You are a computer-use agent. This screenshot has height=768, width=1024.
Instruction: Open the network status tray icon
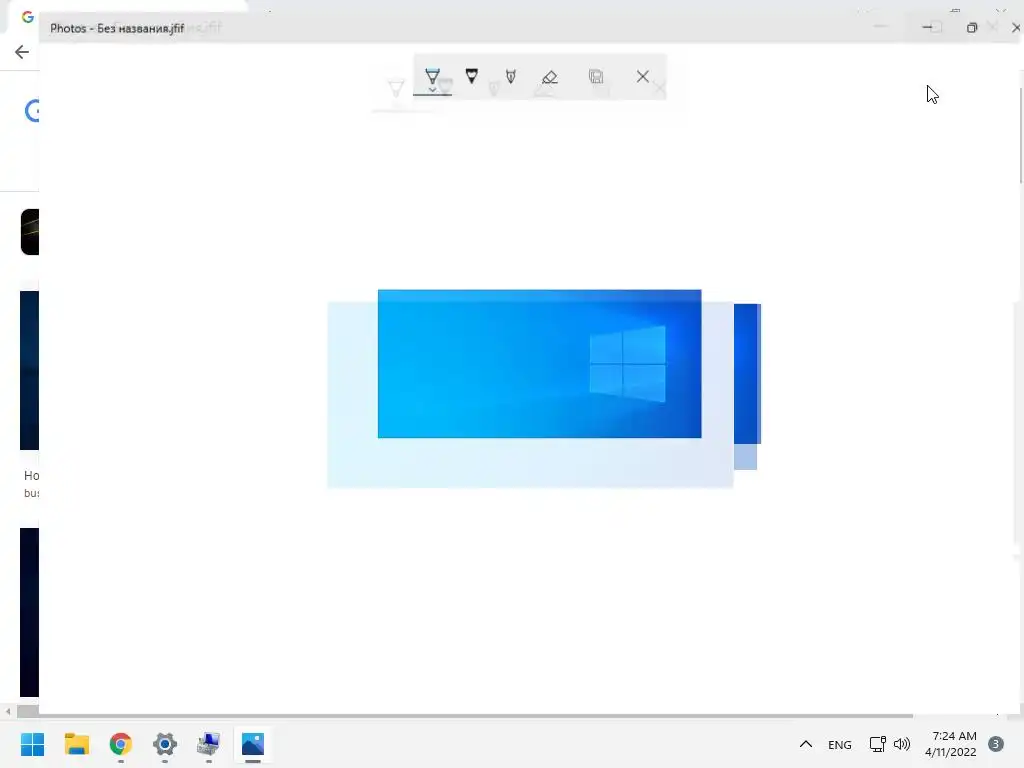tap(877, 744)
